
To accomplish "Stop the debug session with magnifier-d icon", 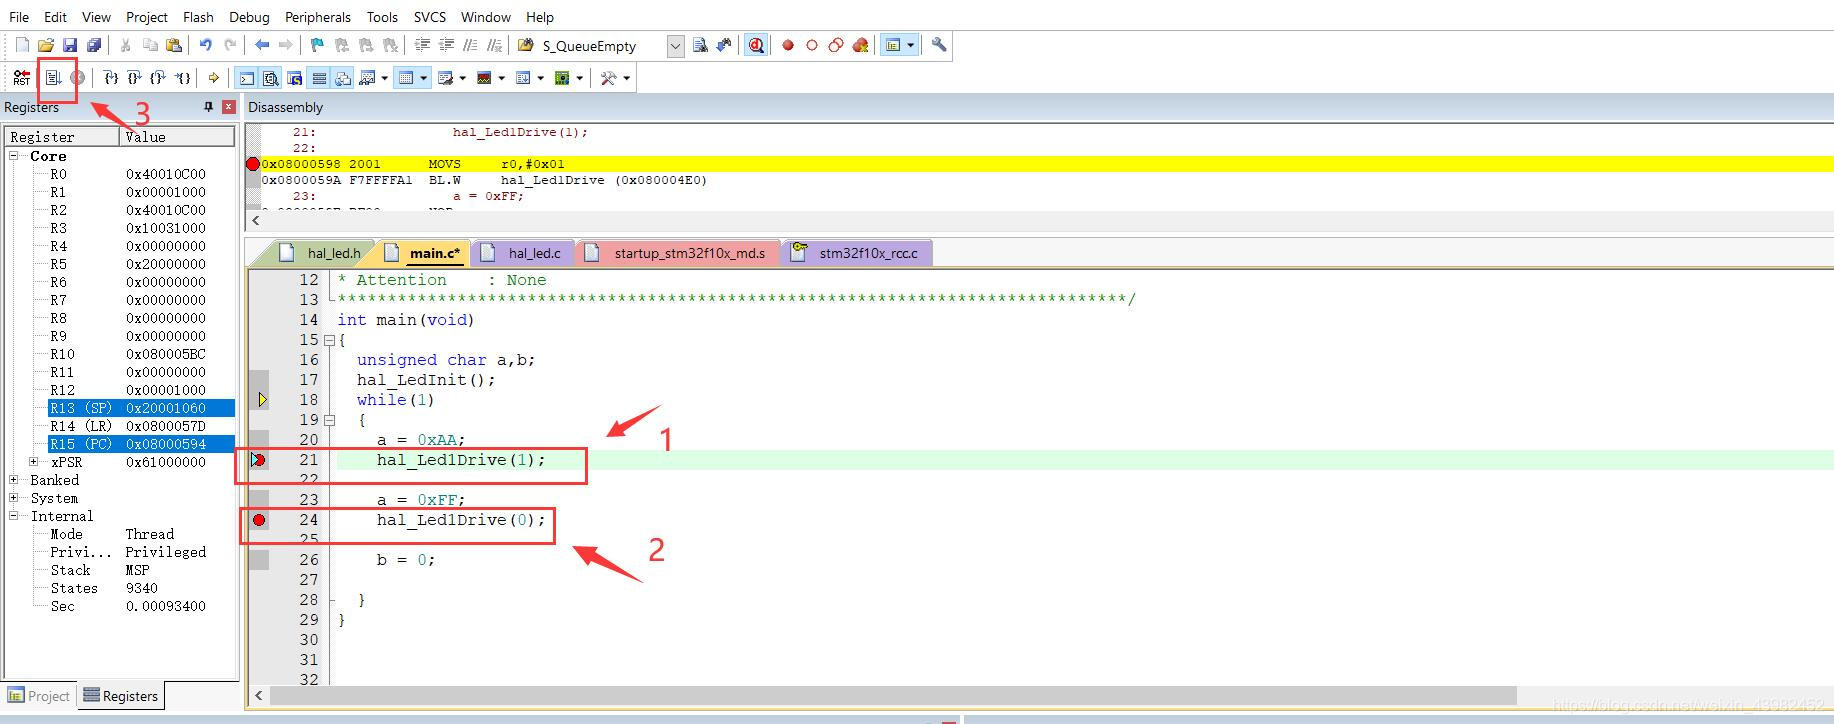I will (756, 45).
